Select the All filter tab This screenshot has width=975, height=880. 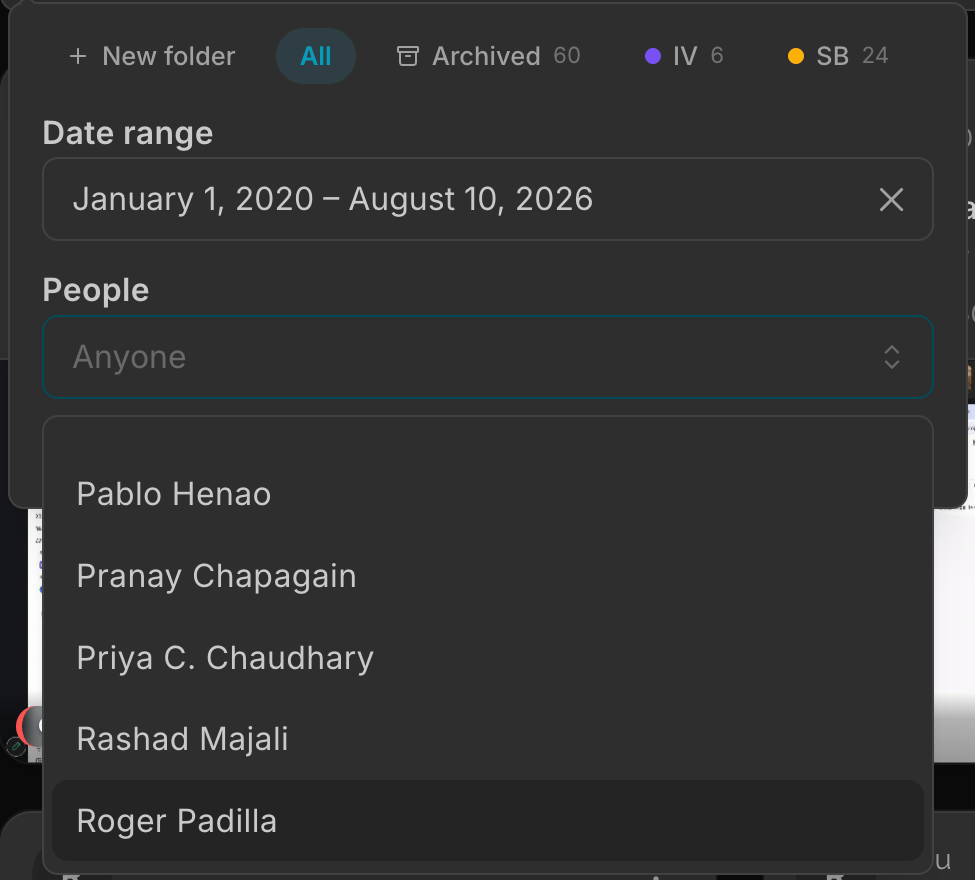click(x=316, y=56)
